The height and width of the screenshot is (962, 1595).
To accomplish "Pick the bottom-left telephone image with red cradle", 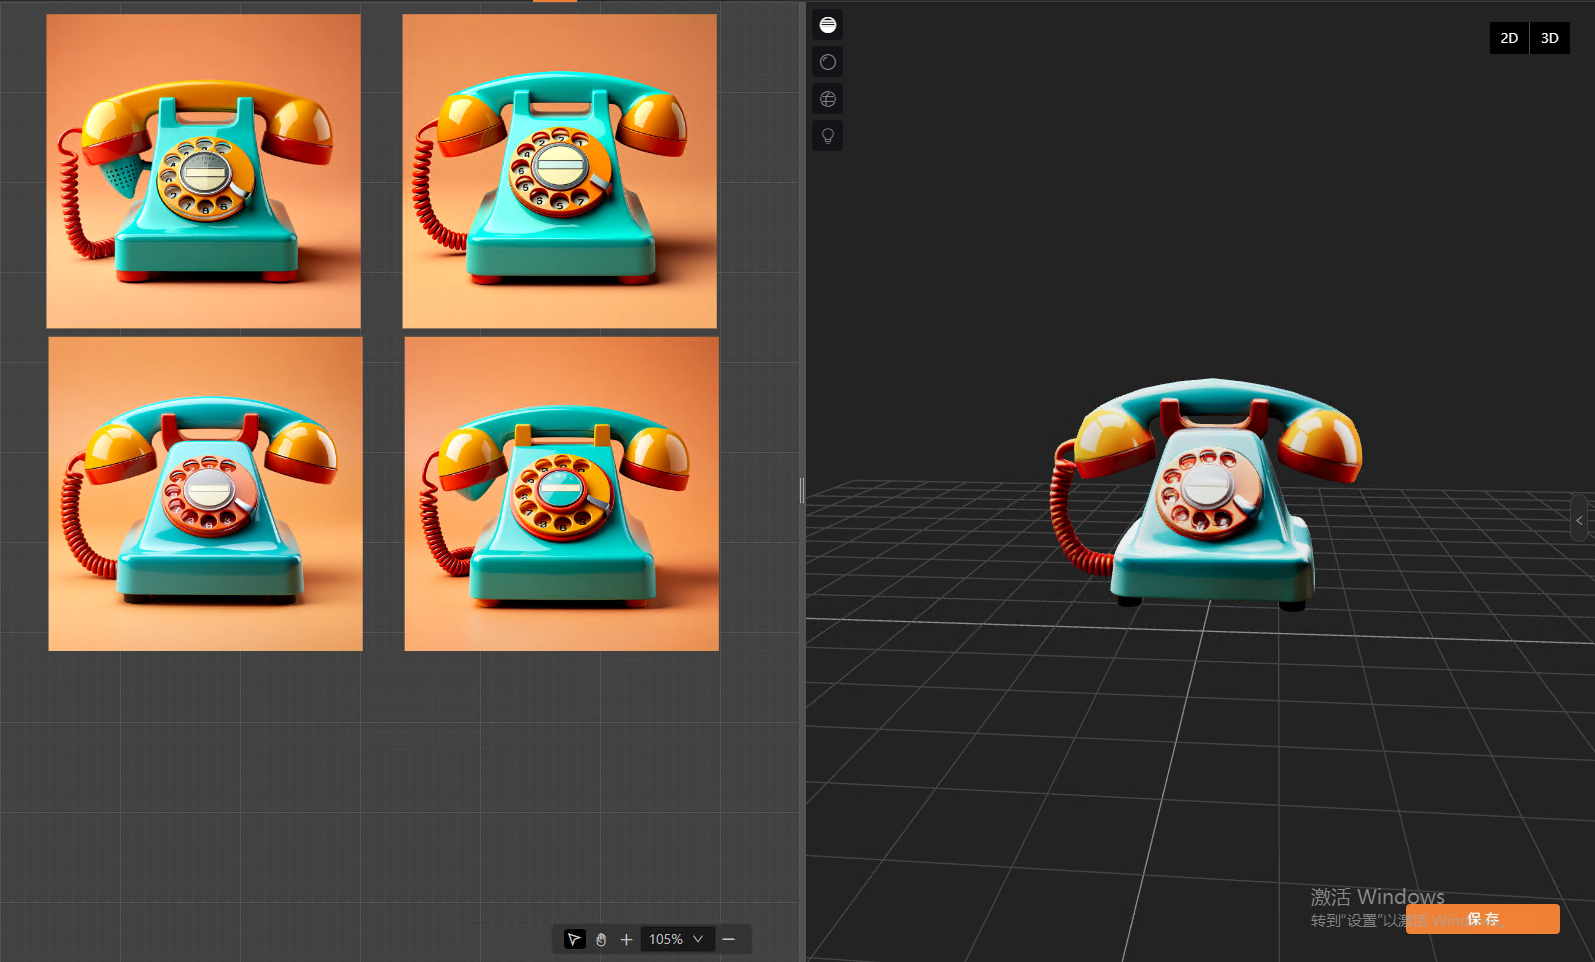I will 206,494.
